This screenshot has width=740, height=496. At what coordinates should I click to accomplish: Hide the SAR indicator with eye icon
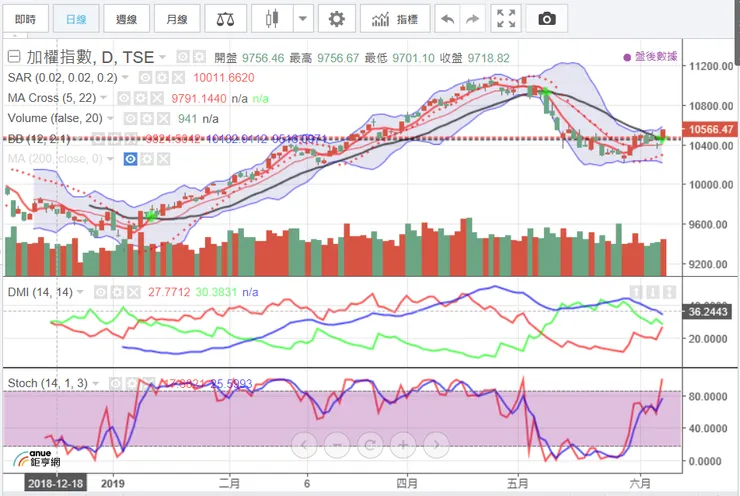[145, 77]
